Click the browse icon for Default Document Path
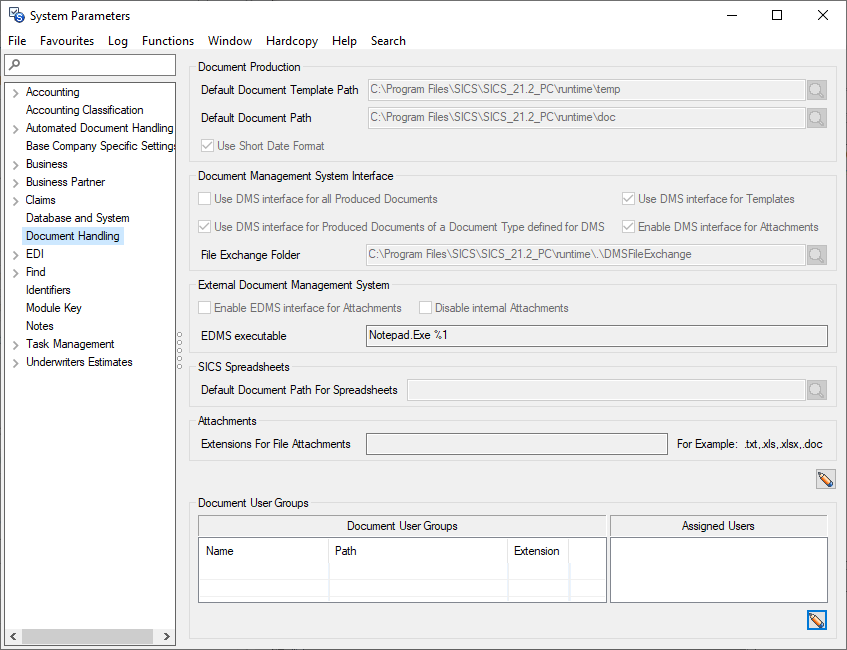This screenshot has height=650, width=847. pos(817,118)
